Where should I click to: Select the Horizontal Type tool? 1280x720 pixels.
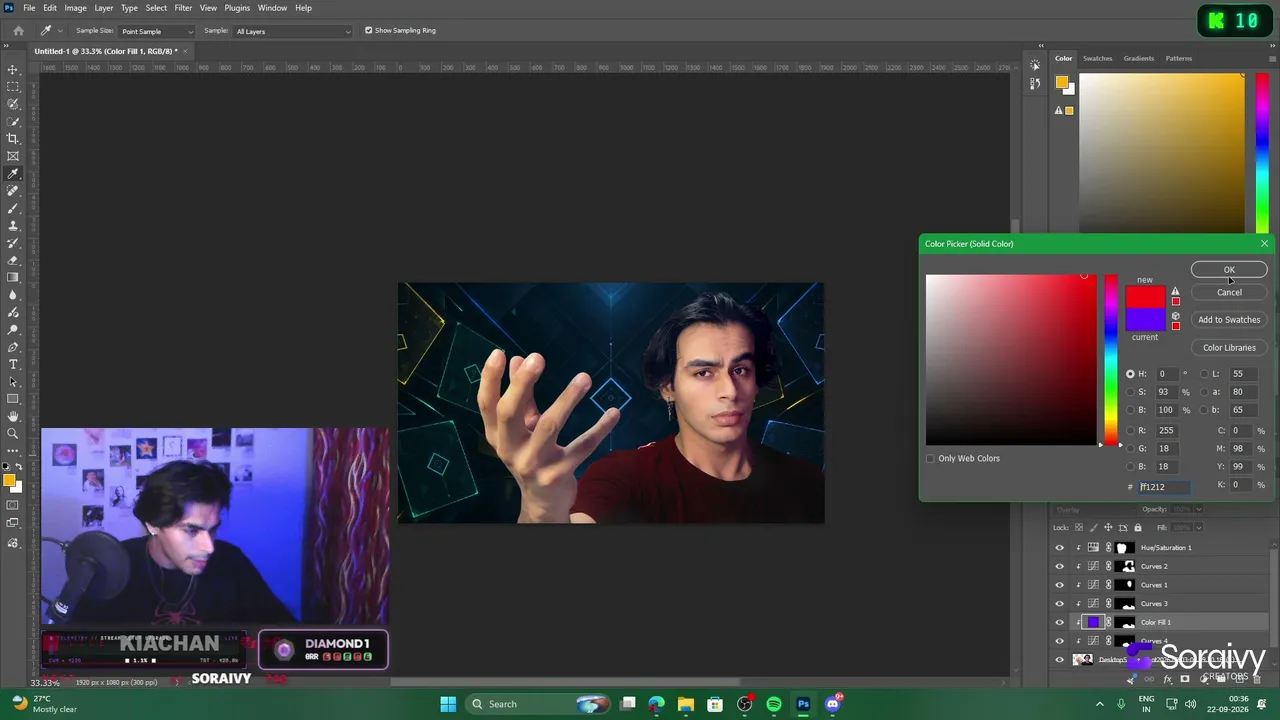coord(13,364)
